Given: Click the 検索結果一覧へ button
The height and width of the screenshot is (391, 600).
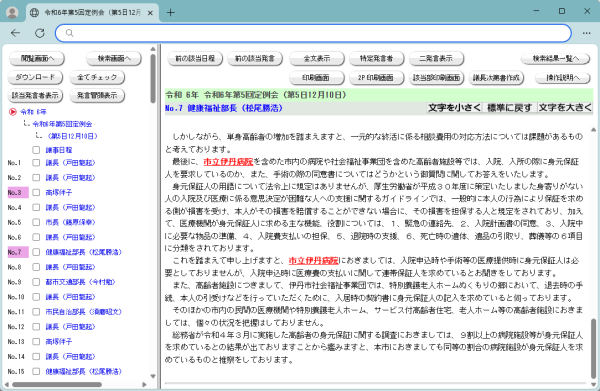Looking at the screenshot, I should (x=556, y=59).
